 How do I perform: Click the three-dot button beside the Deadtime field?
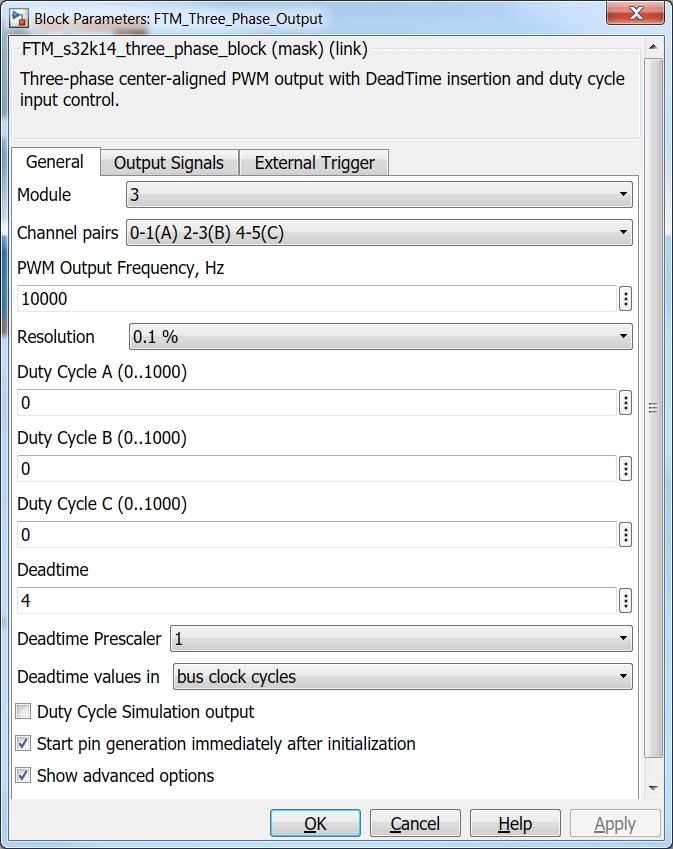coord(626,601)
